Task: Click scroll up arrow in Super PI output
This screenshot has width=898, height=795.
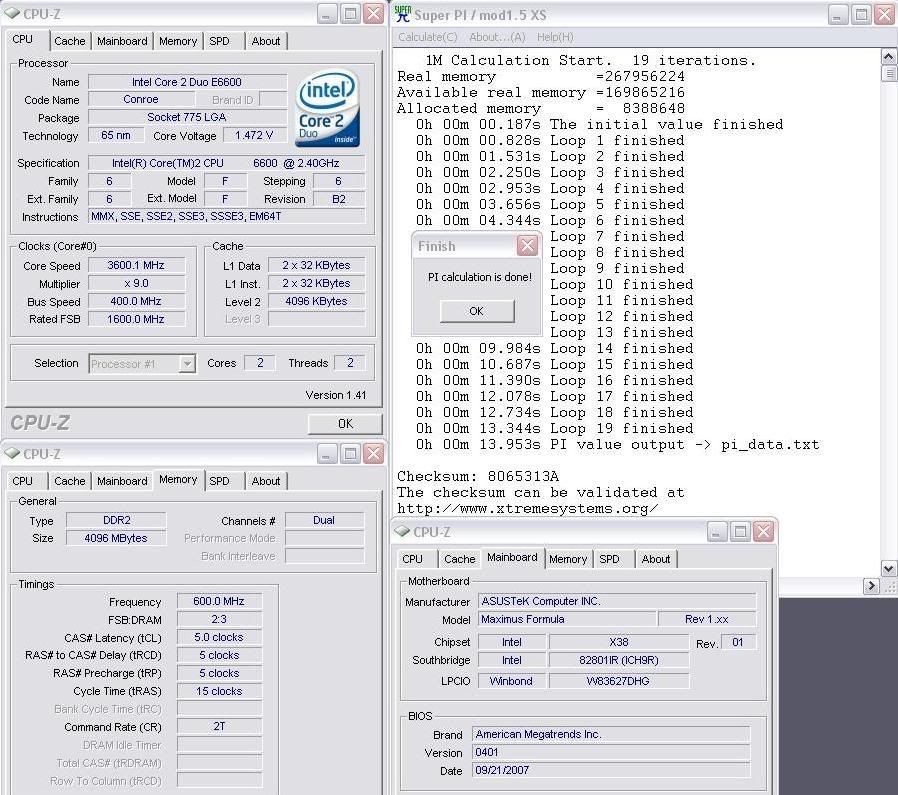Action: click(x=888, y=56)
